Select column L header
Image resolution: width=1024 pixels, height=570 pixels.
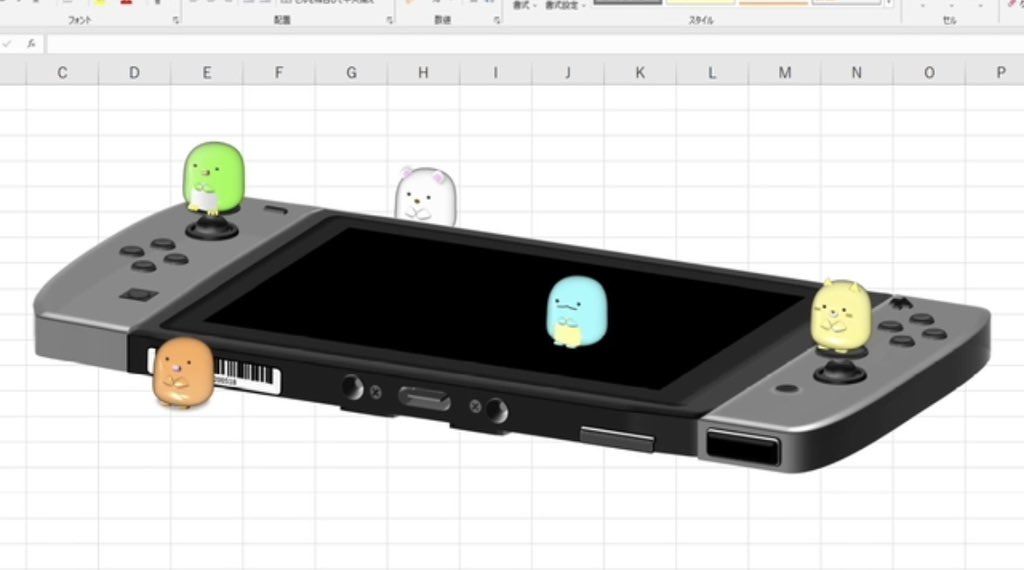712,72
